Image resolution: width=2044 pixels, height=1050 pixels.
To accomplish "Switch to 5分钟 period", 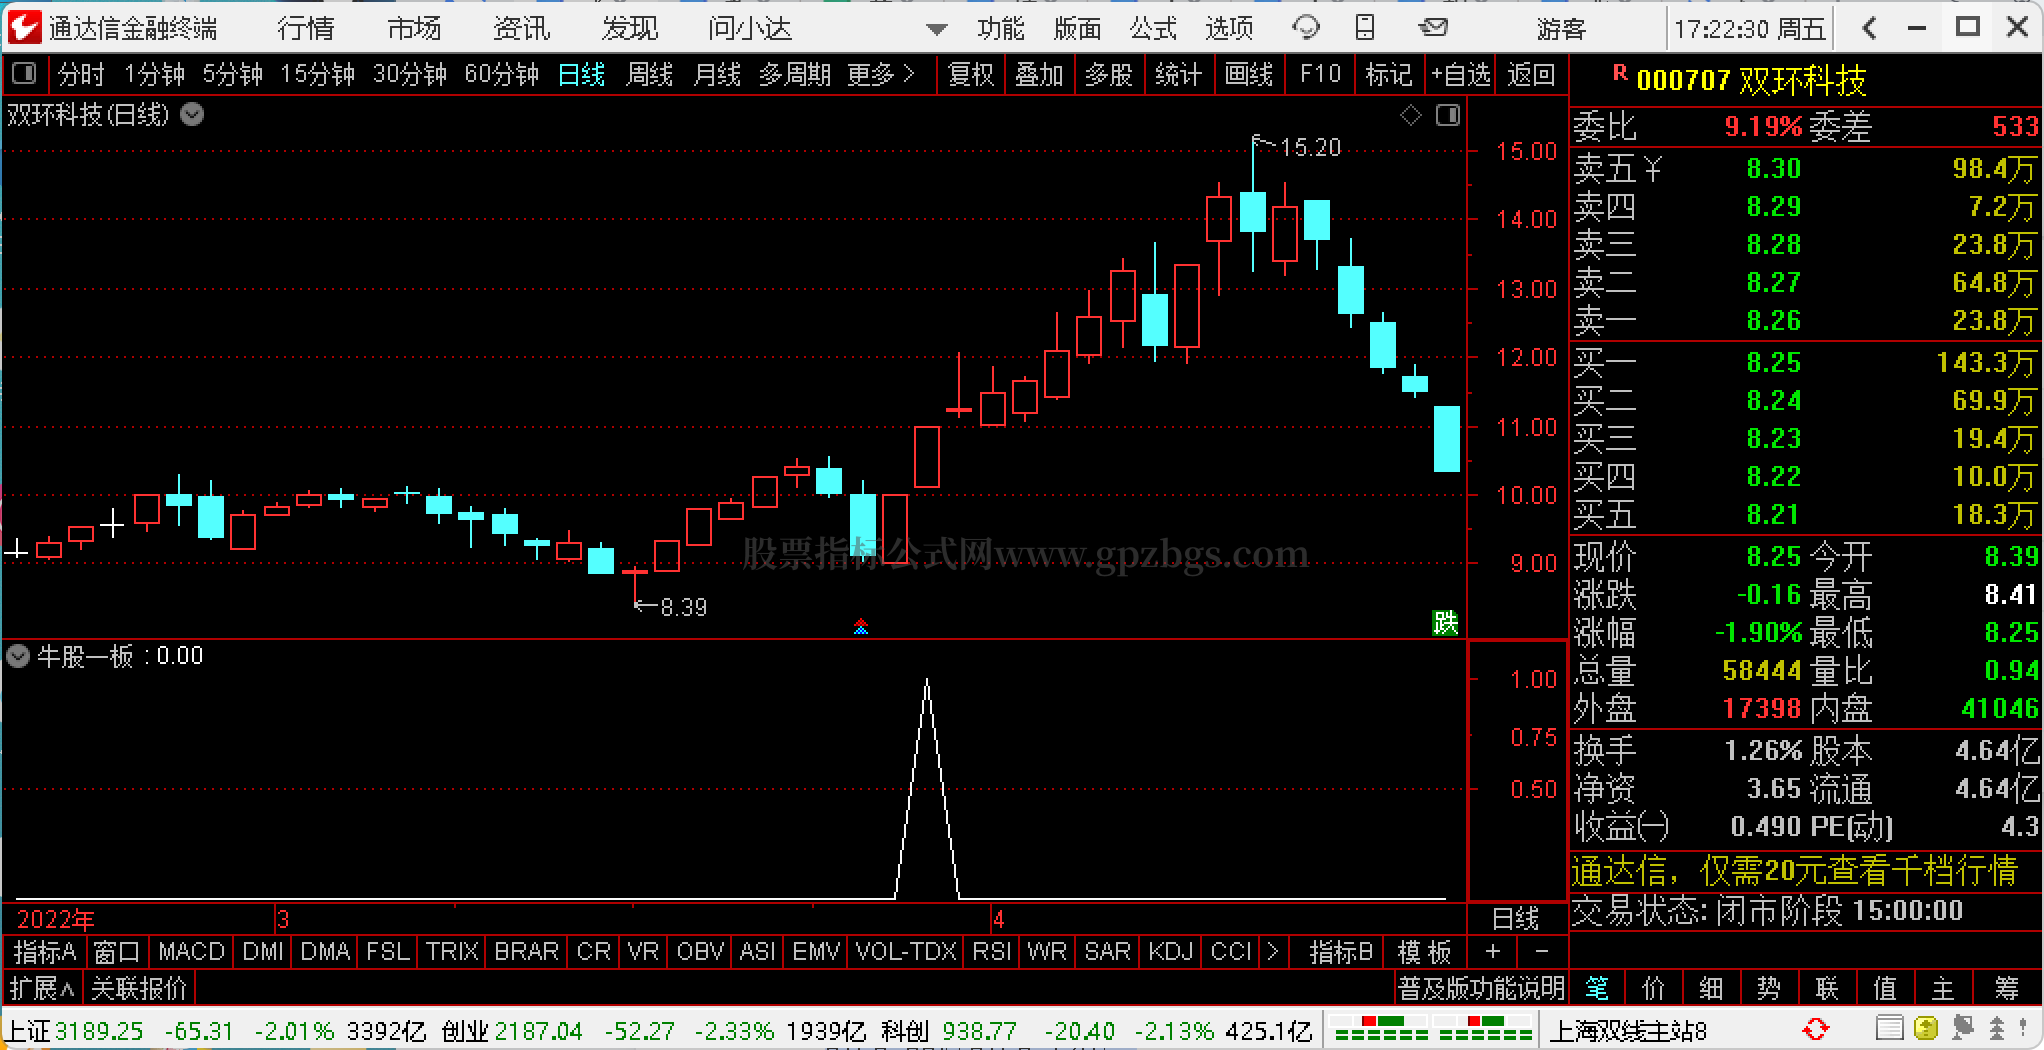I will point(232,74).
